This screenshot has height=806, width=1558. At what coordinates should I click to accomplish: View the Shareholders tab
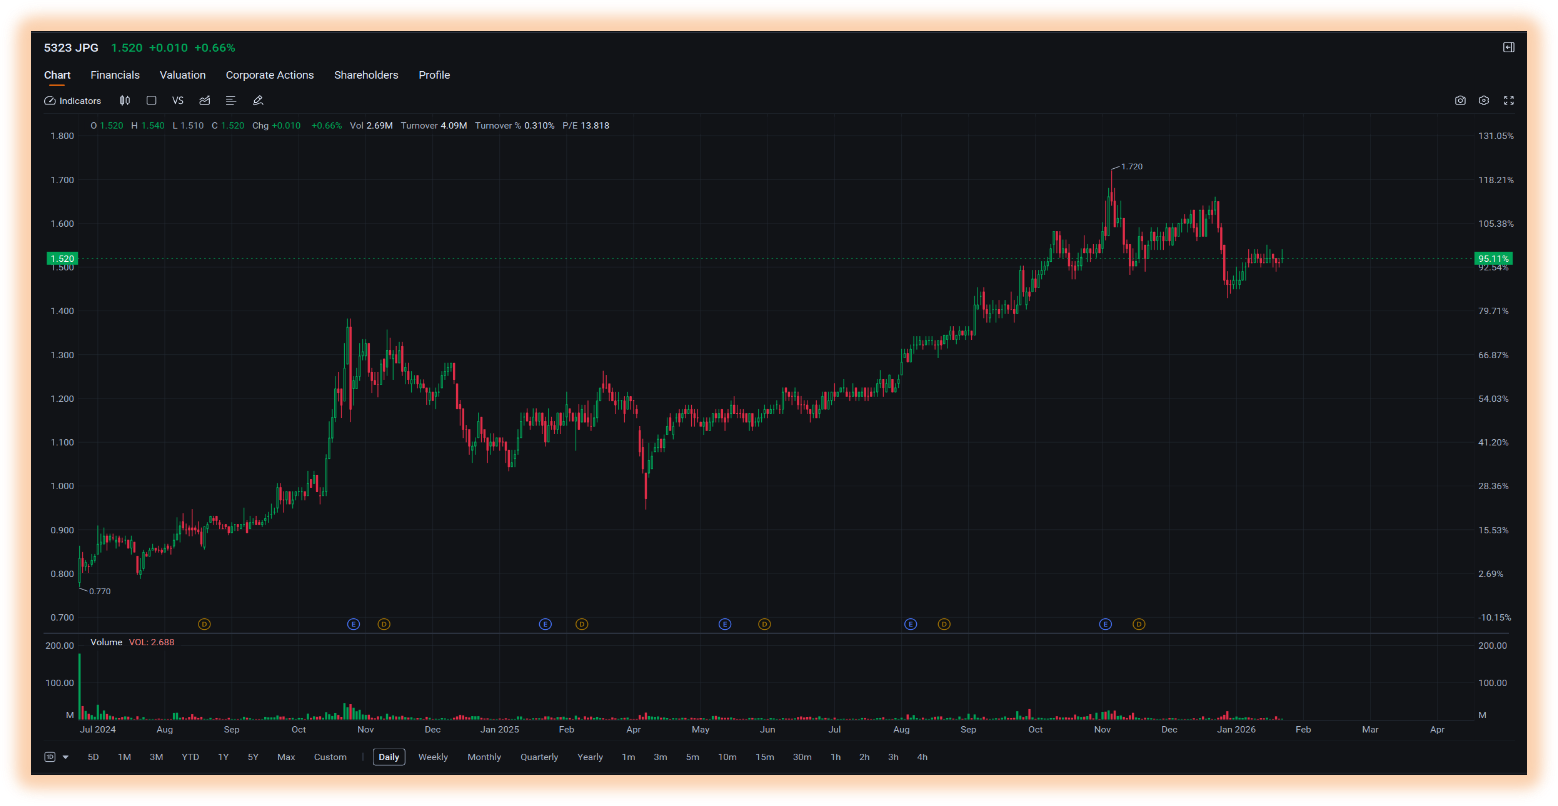pos(366,75)
